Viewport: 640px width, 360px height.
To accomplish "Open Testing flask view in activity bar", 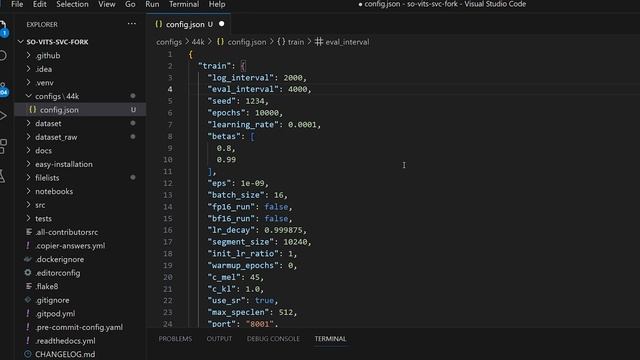I will coord(2,176).
